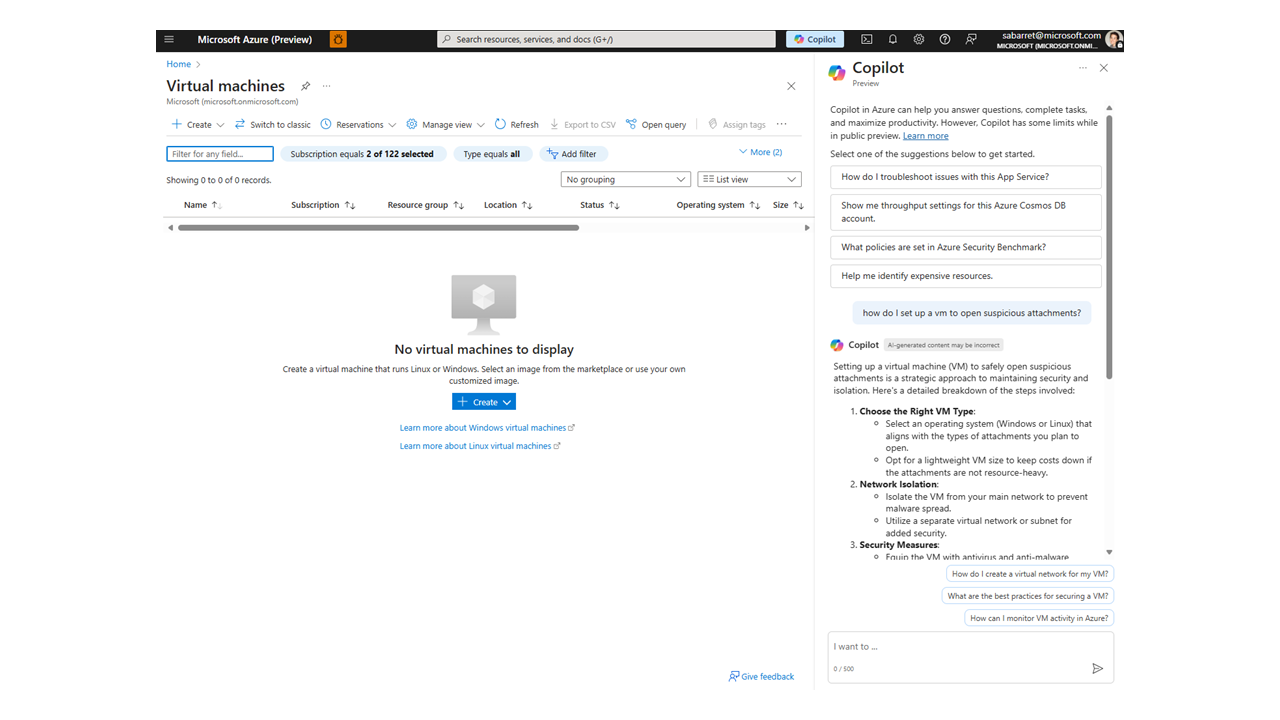The height and width of the screenshot is (720, 1280).
Task: Open the List view dropdown
Action: pyautogui.click(x=749, y=180)
